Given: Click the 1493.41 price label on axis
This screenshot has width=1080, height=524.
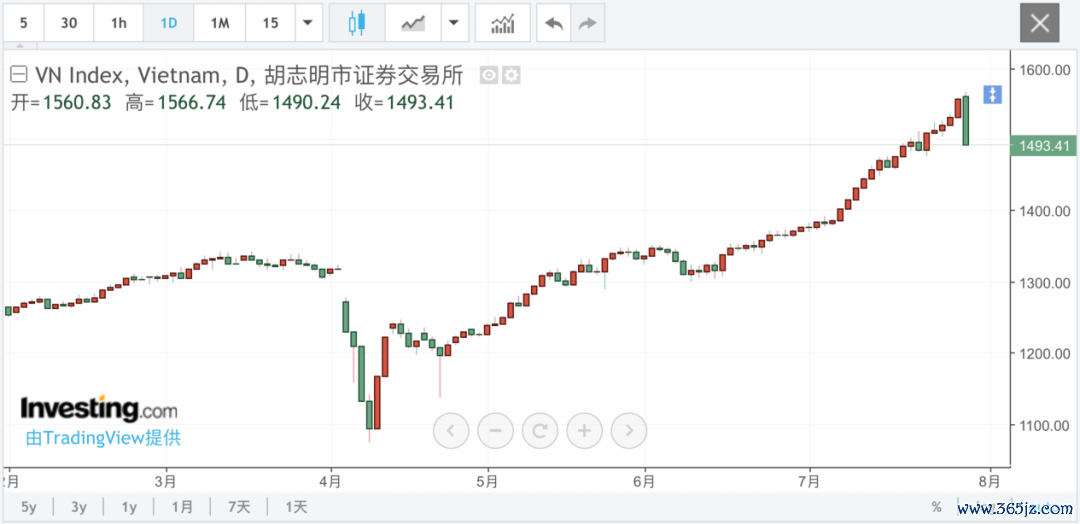Looking at the screenshot, I should [1042, 145].
